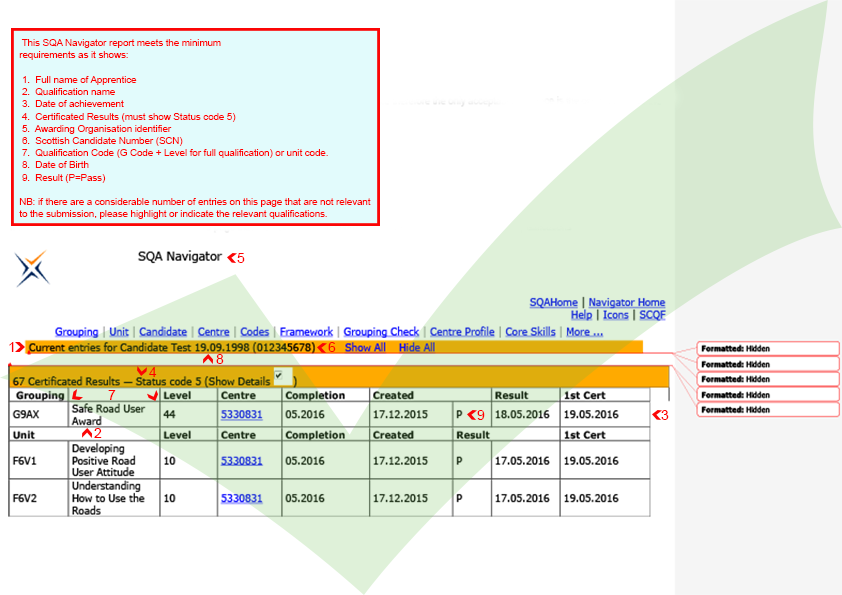
Task: Open the Core Skills menu item
Action: [530, 332]
